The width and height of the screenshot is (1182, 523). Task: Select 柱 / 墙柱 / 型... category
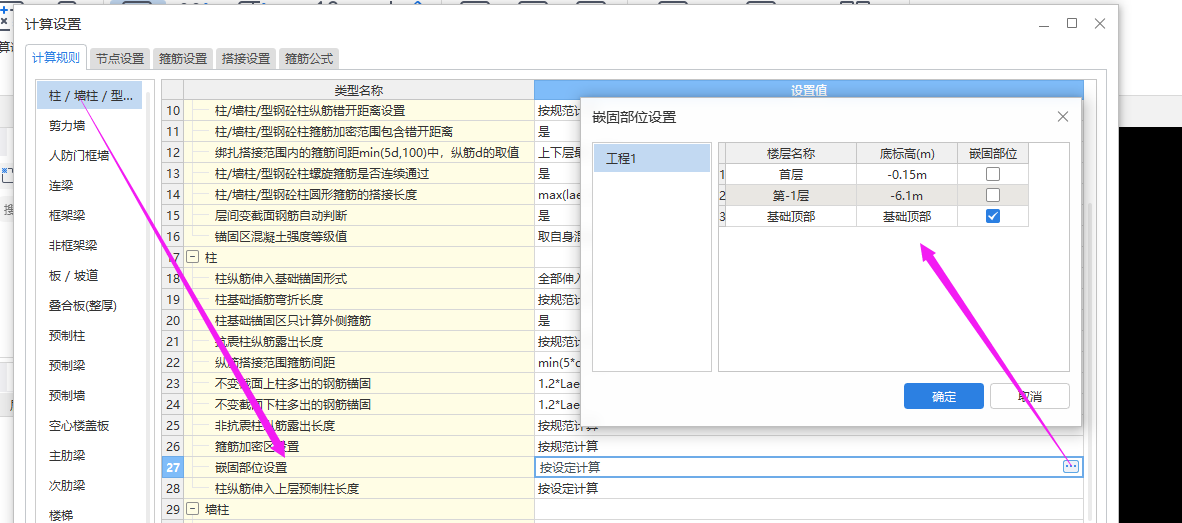click(90, 96)
